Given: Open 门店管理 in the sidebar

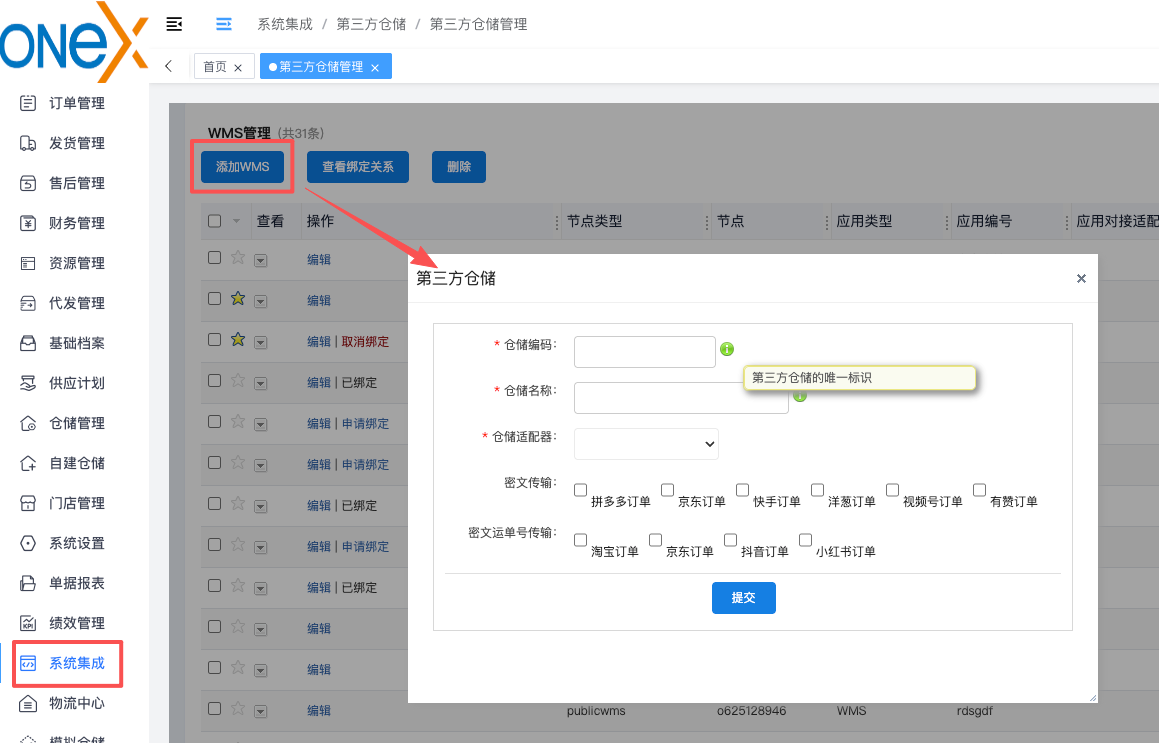Looking at the screenshot, I should click(62, 503).
